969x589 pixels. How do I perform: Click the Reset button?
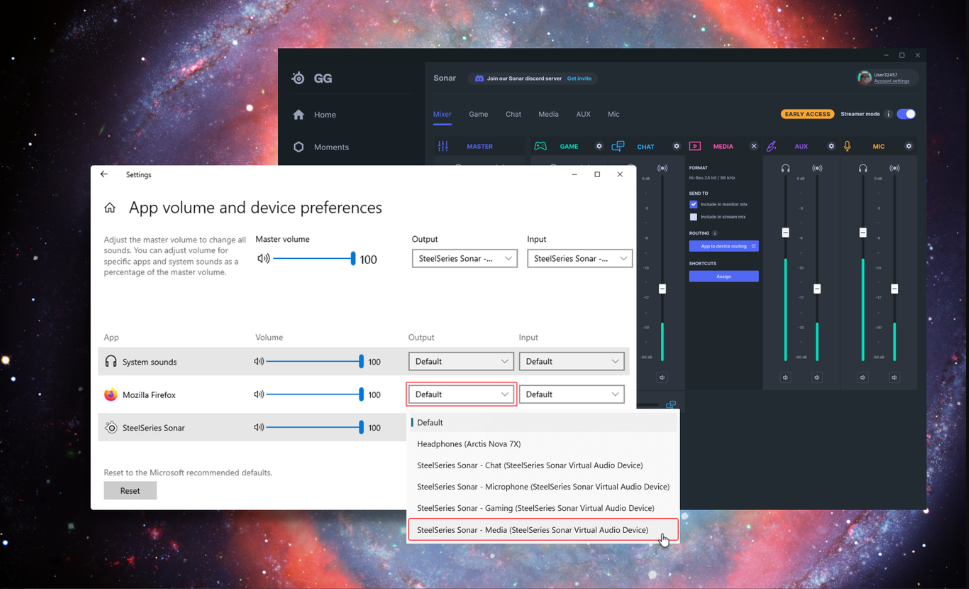(130, 491)
